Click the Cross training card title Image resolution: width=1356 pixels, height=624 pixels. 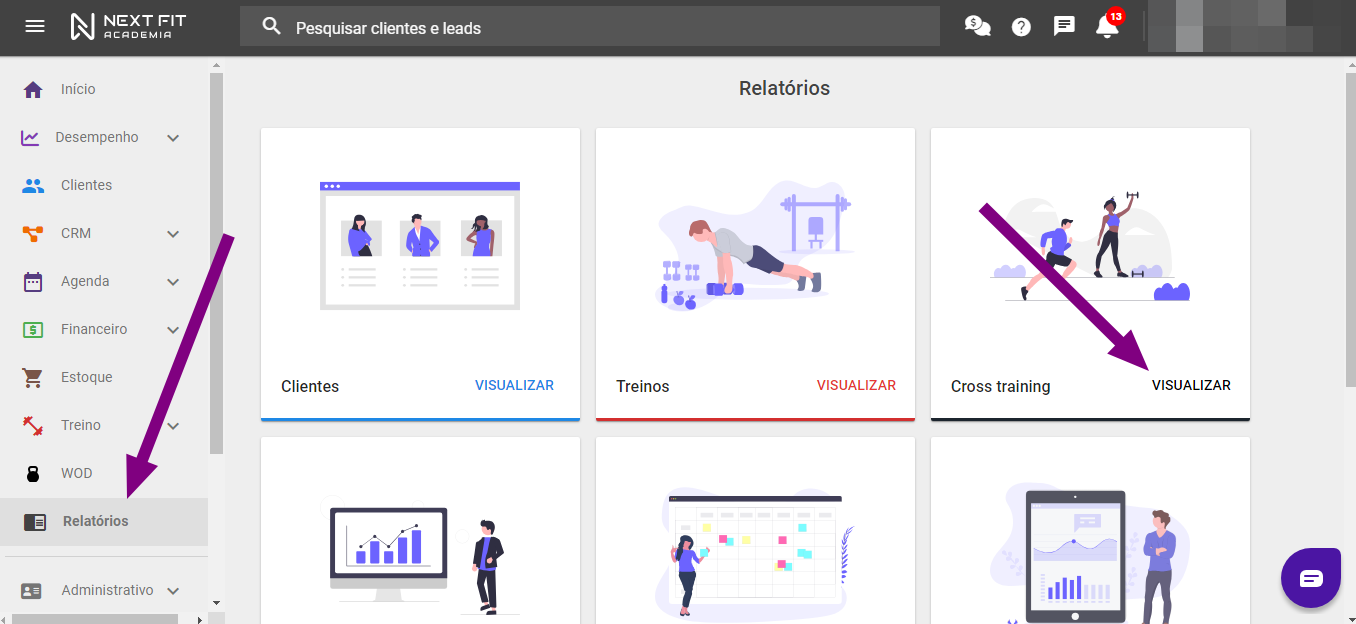pos(1000,386)
